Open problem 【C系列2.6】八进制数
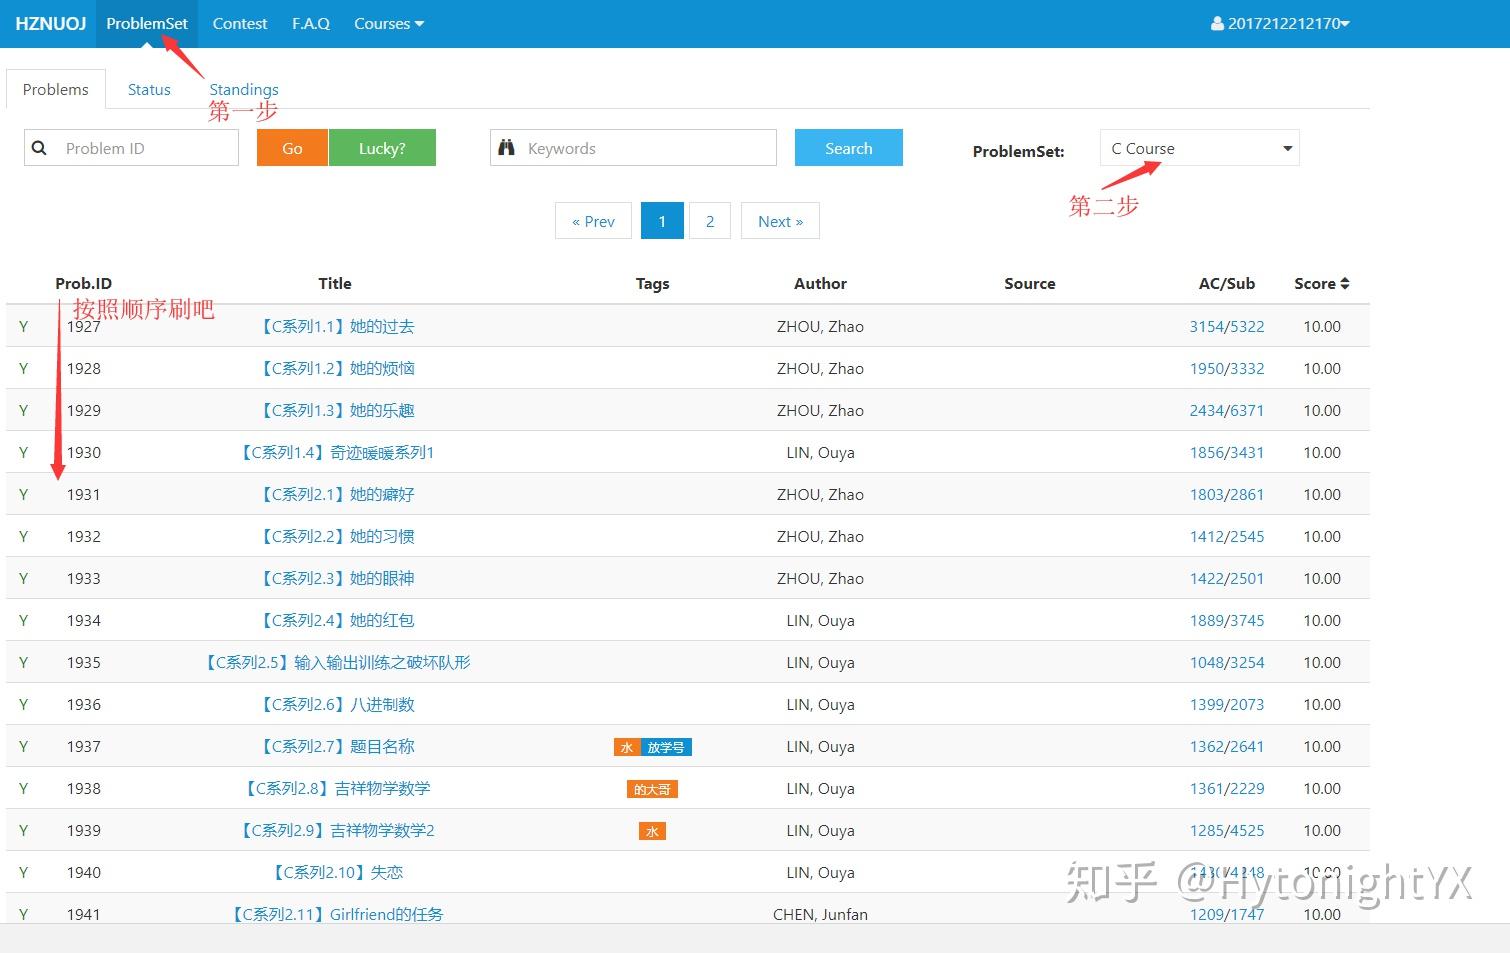Screen dimensions: 1510x953 (x=335, y=705)
